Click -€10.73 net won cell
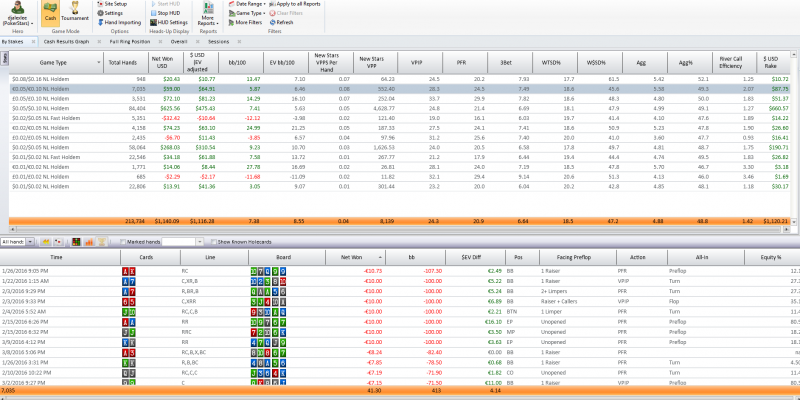800x400 pixels. [x=372, y=271]
